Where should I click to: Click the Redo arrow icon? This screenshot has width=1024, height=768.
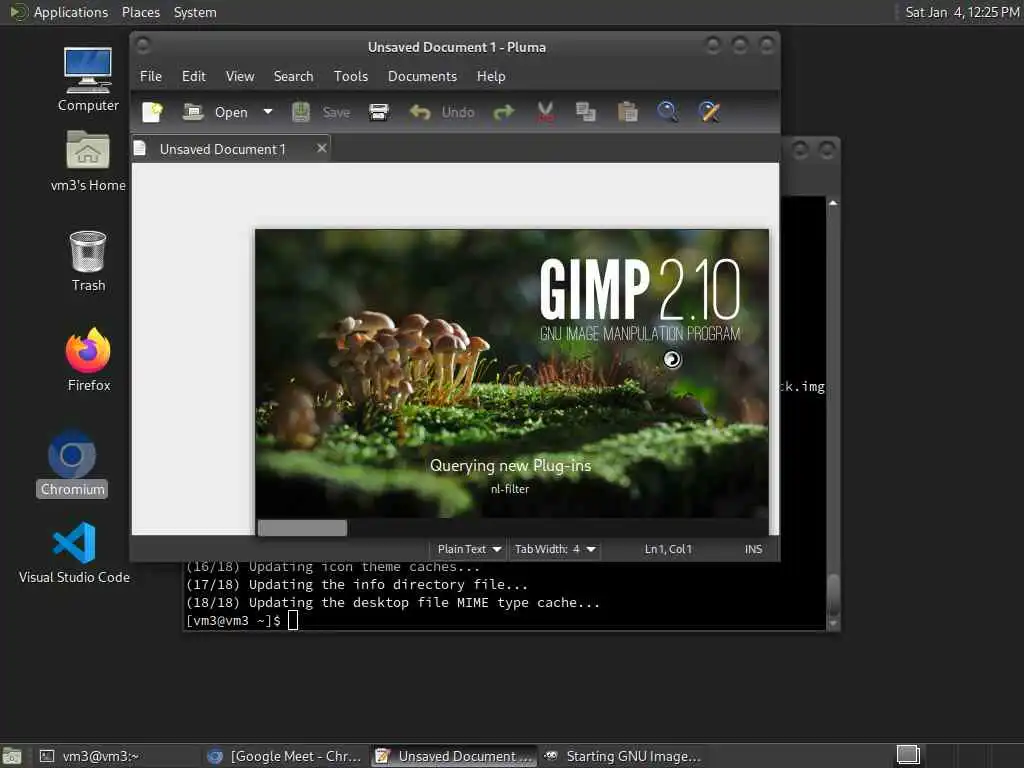(504, 112)
